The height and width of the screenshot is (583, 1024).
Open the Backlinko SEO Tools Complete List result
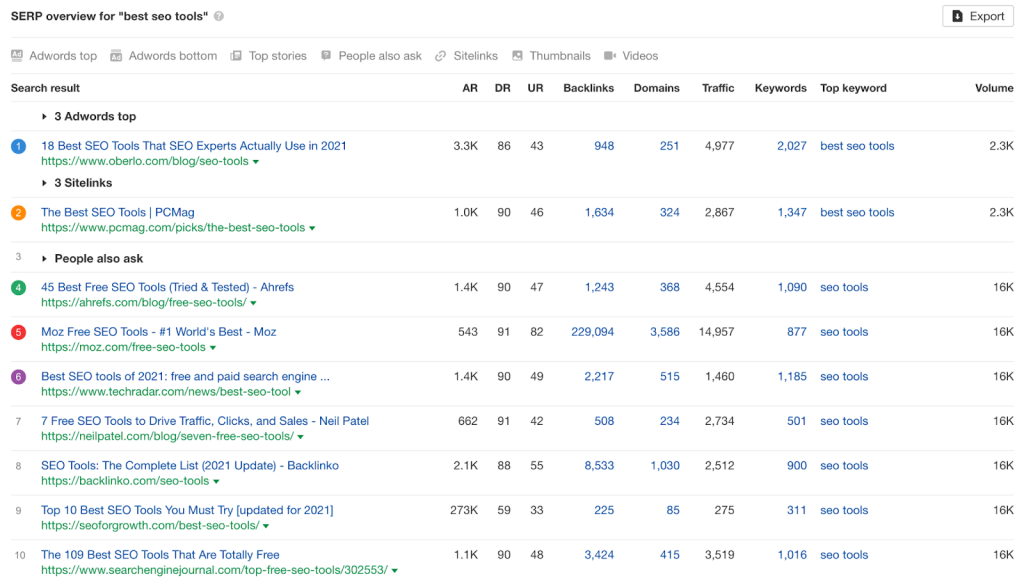[190, 465]
